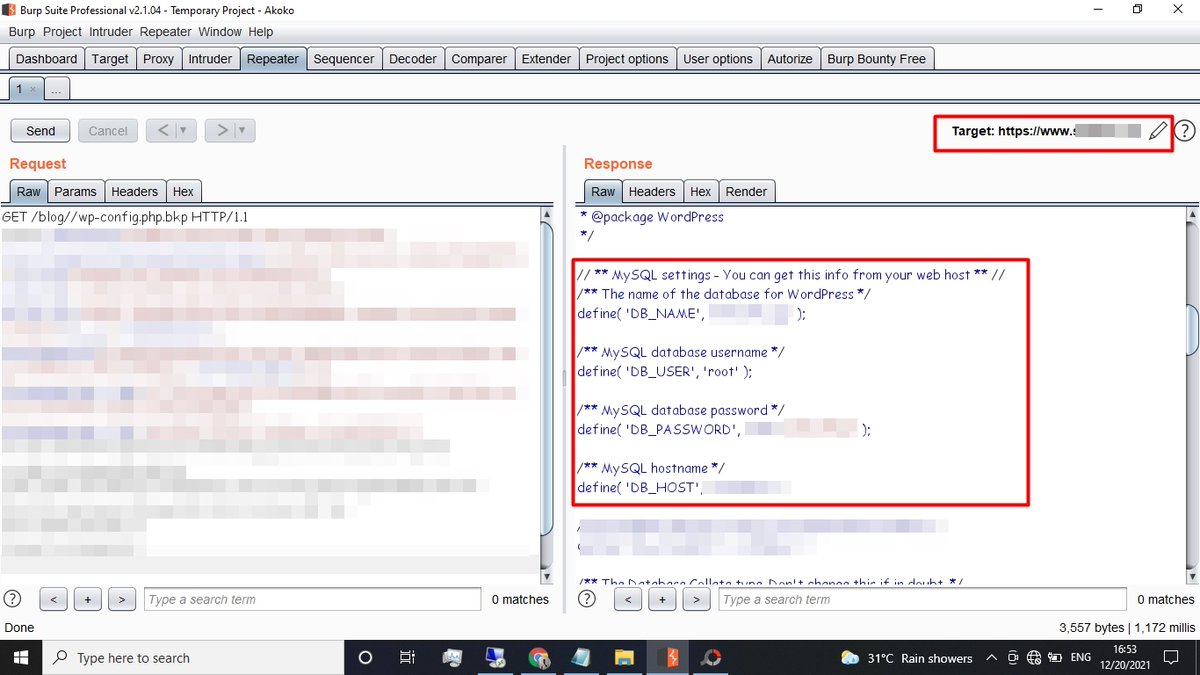Viewport: 1200px width, 675px height.
Task: Switch to the Decoder tab
Action: (413, 59)
